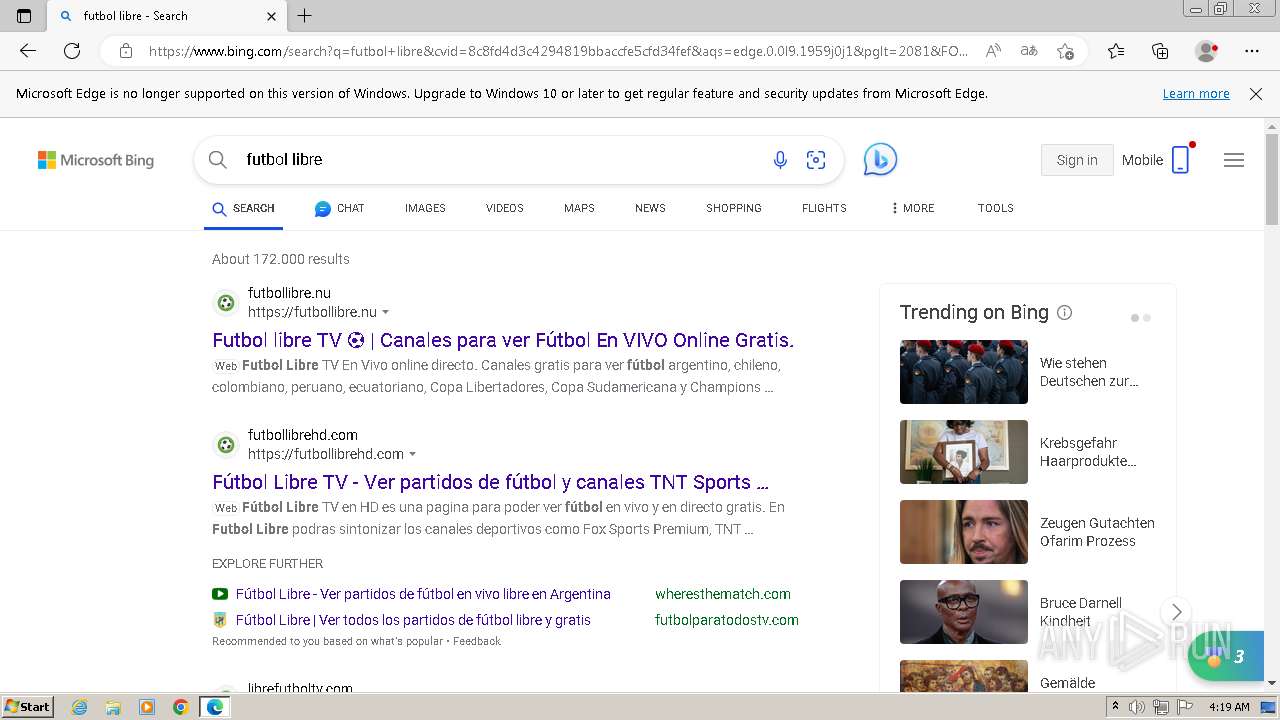
Task: Expand the MORE menu
Action: tap(912, 208)
